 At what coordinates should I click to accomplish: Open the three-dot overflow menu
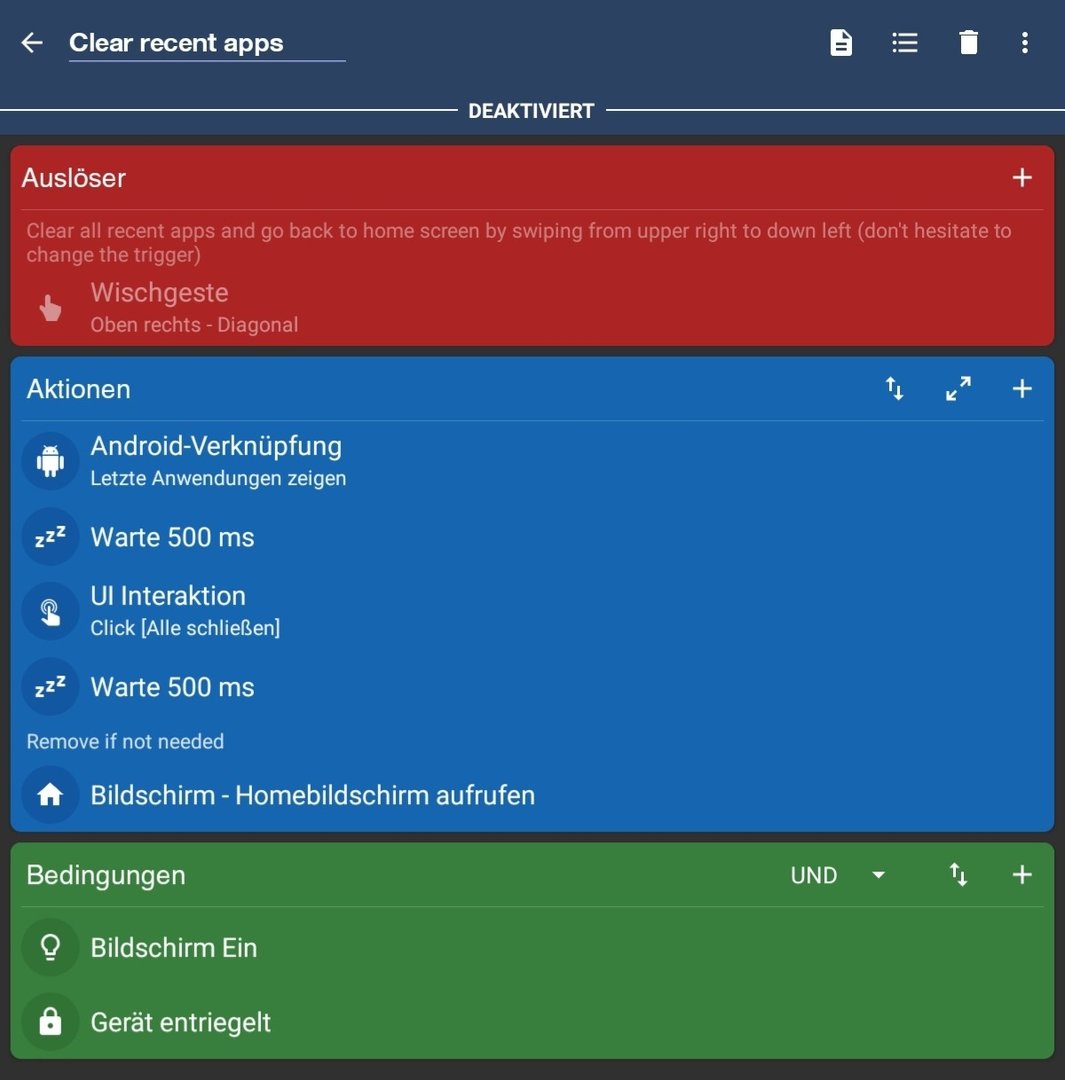1025,43
